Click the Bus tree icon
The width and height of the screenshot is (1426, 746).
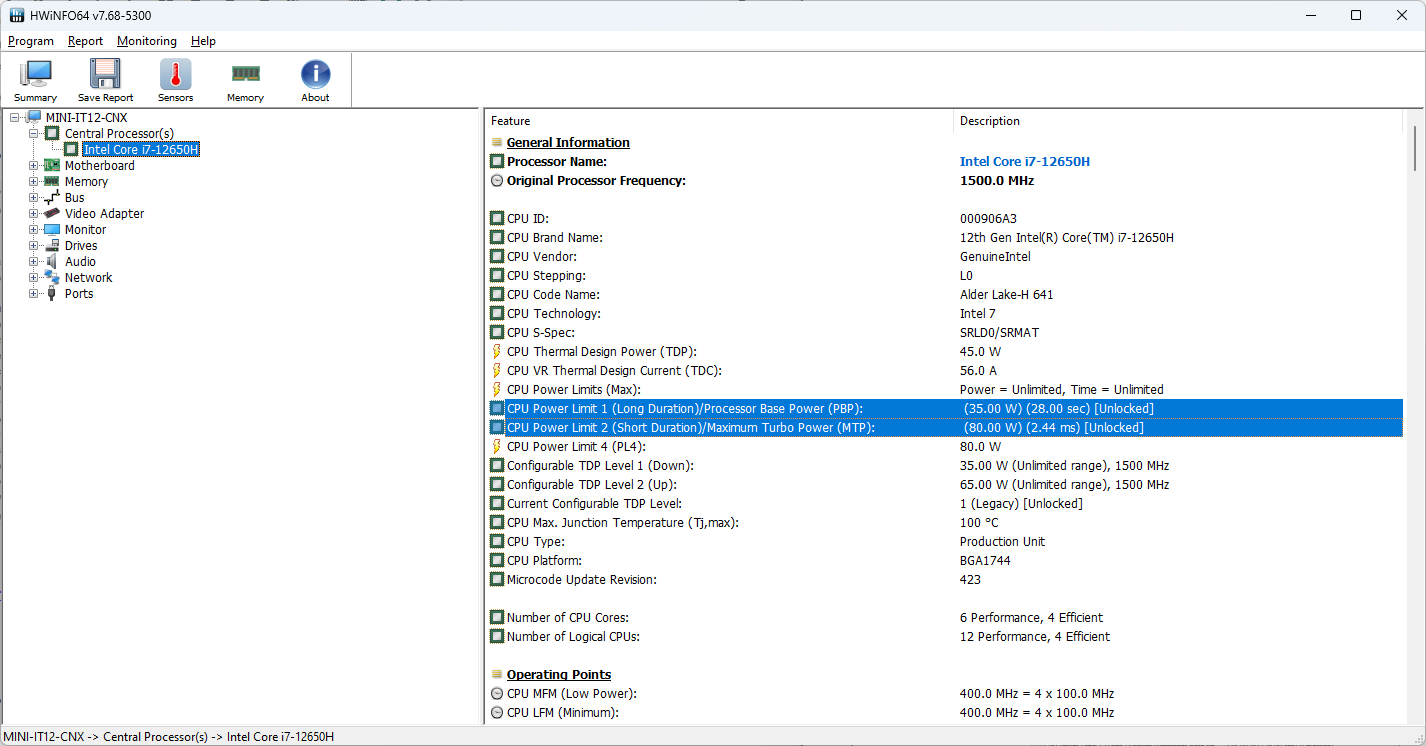(x=52, y=198)
